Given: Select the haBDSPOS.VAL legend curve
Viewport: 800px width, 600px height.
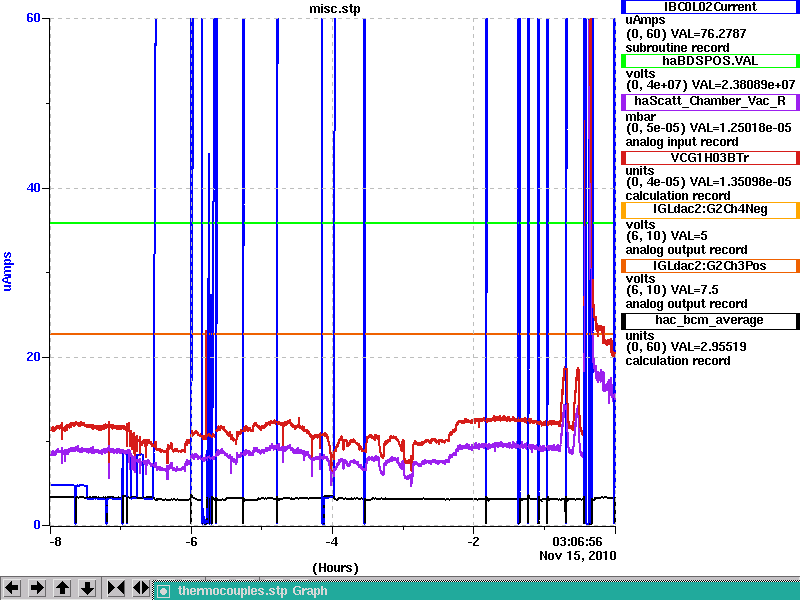Looking at the screenshot, I should pos(710,61).
